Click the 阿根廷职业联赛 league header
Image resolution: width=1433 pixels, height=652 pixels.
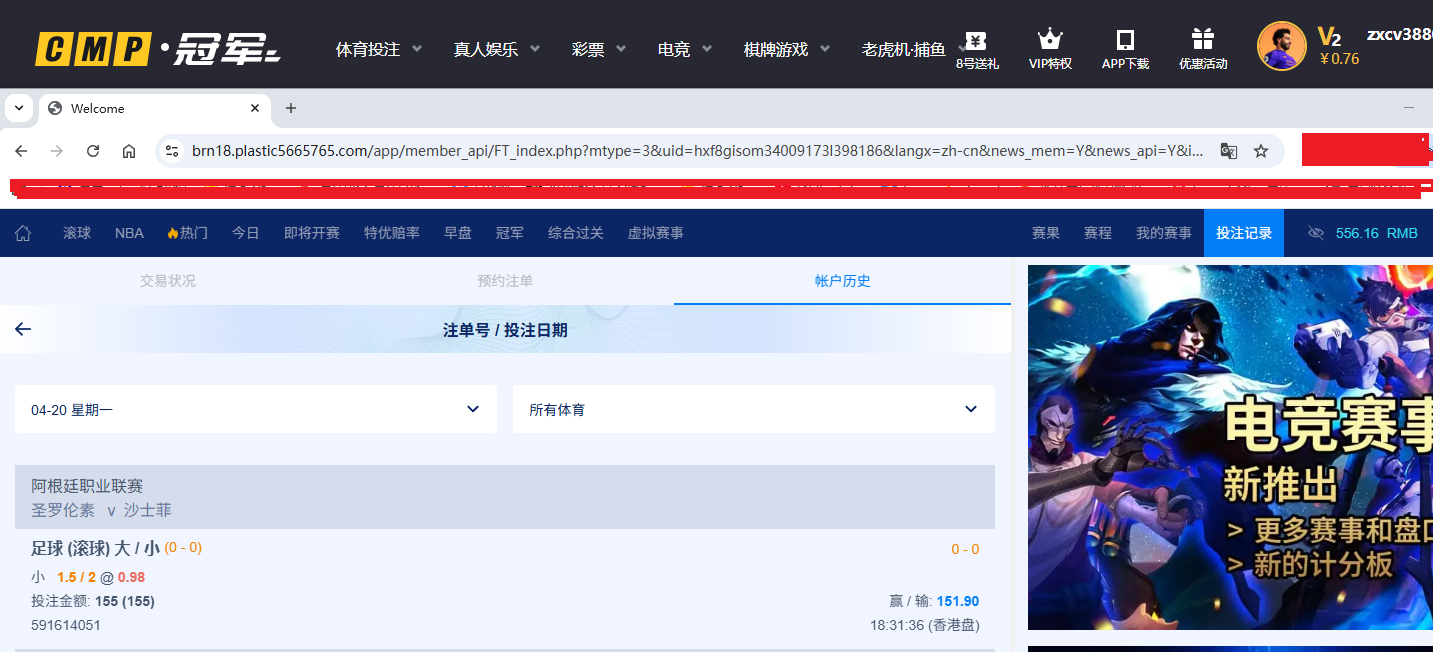click(87, 486)
